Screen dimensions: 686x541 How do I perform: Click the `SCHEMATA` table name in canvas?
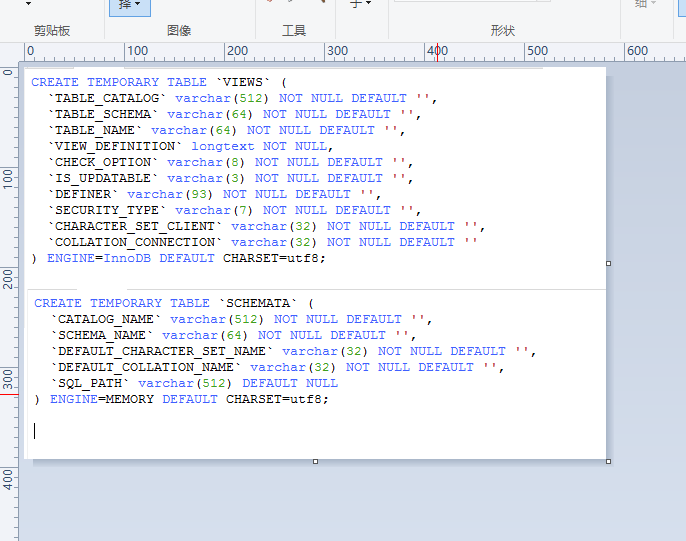(258, 303)
